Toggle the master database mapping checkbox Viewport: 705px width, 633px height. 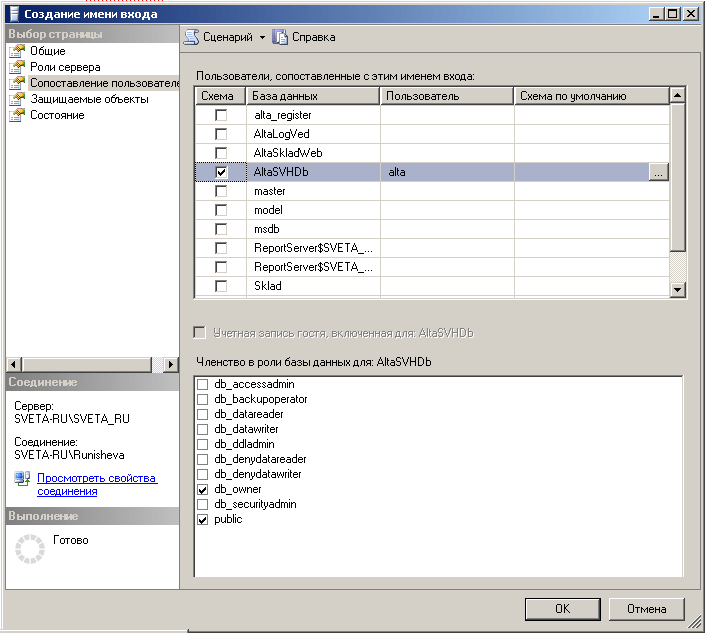[x=221, y=191]
